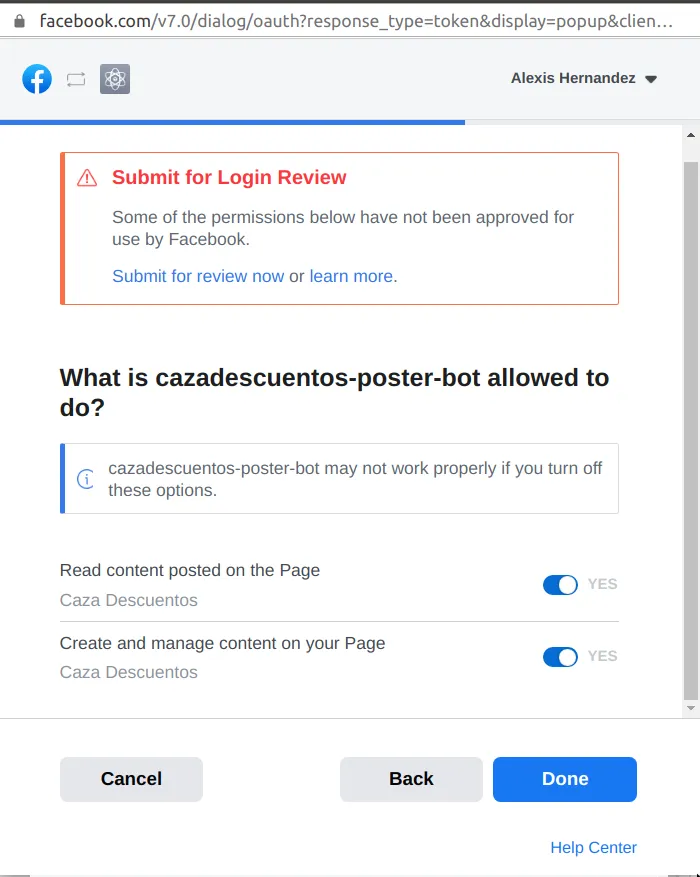The image size is (700, 877).
Task: Open the learn more link
Action: pyautogui.click(x=351, y=276)
